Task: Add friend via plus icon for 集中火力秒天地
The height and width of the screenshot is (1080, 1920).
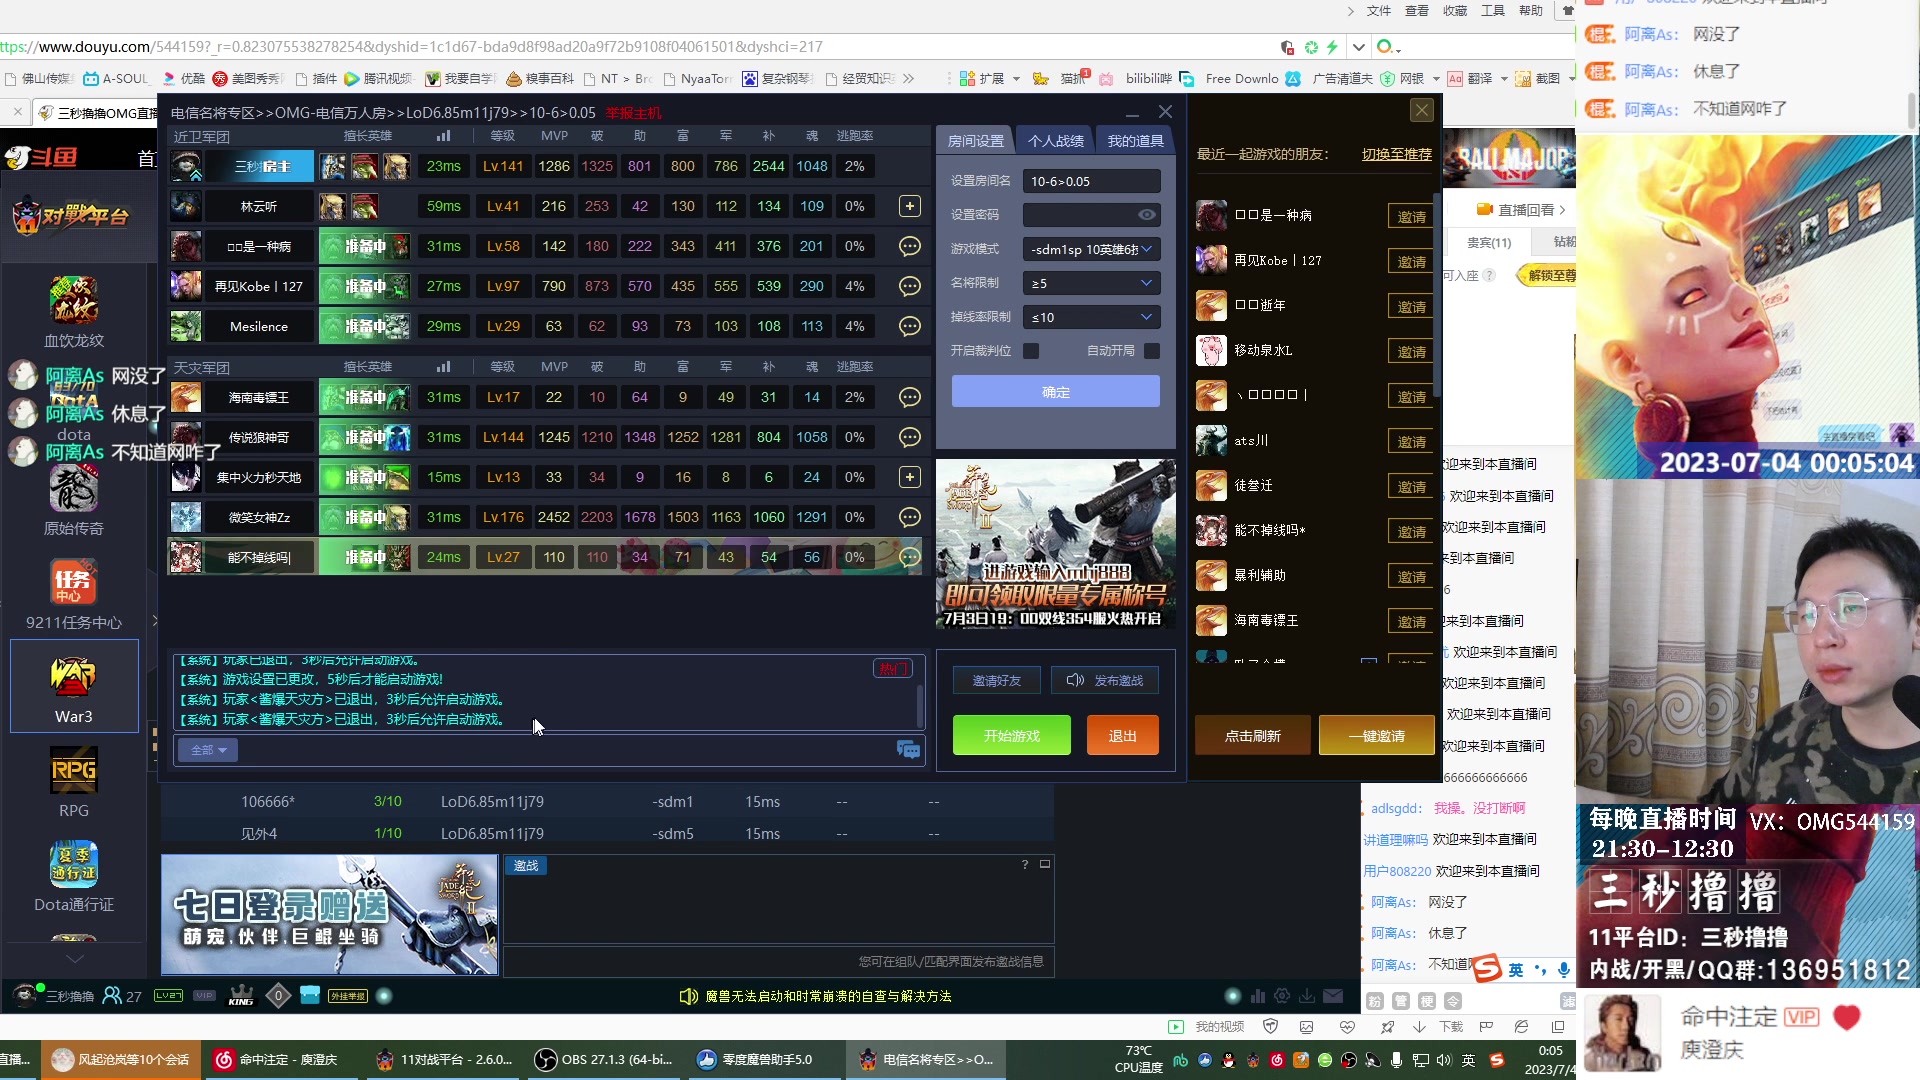Action: click(x=909, y=477)
